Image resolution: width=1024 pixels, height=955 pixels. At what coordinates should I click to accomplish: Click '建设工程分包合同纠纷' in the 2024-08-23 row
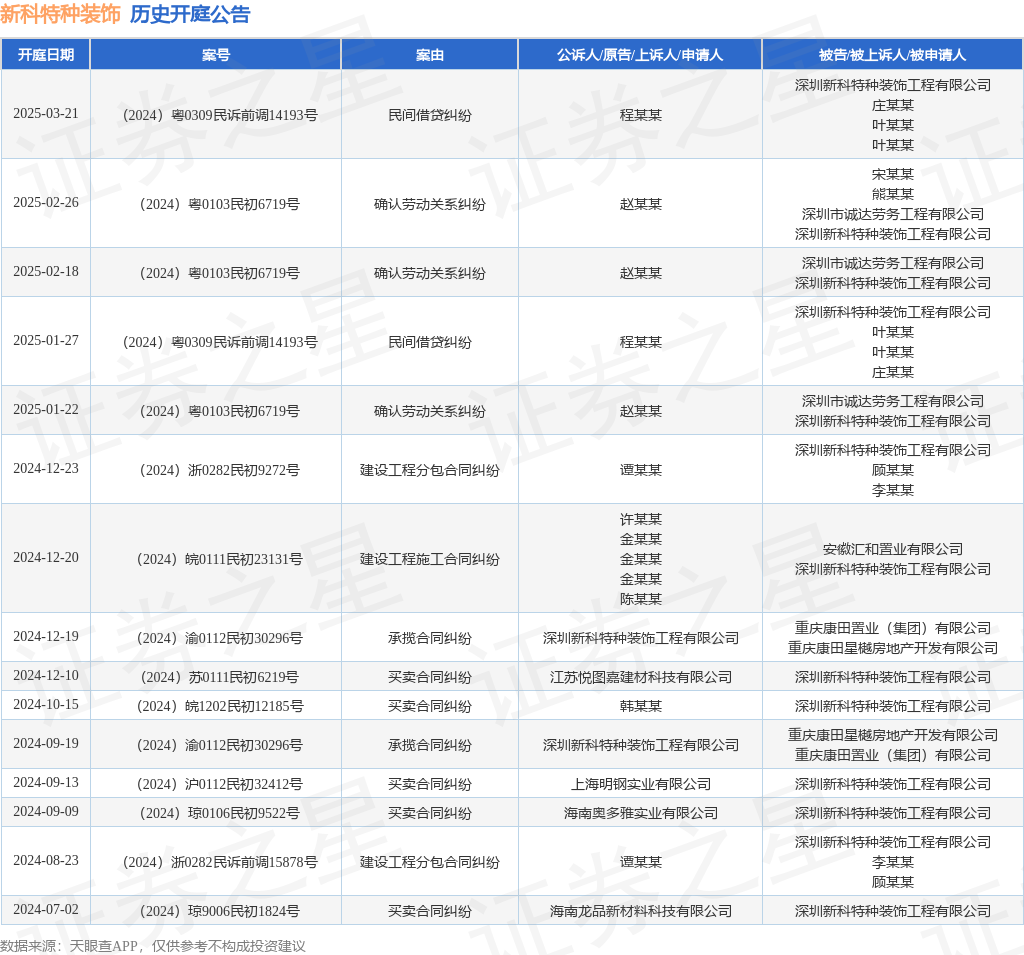coord(430,862)
